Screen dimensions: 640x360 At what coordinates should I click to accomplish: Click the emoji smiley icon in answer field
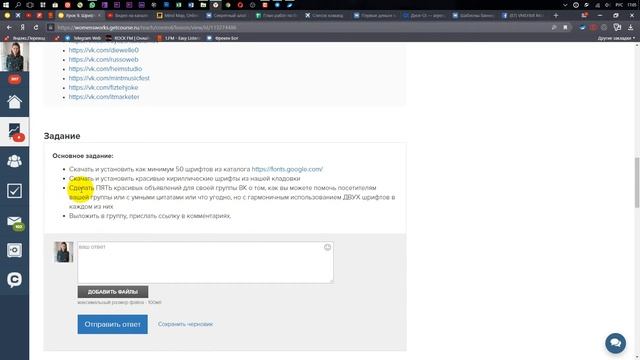coord(327,247)
